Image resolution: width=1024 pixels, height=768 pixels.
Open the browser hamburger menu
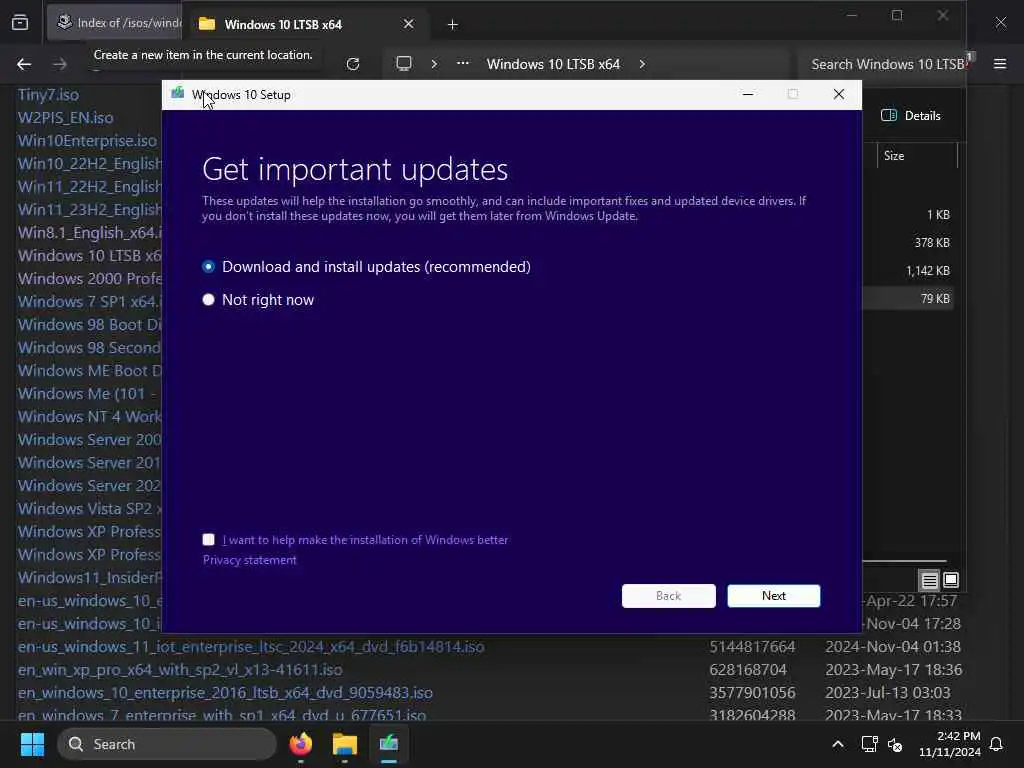1000,63
